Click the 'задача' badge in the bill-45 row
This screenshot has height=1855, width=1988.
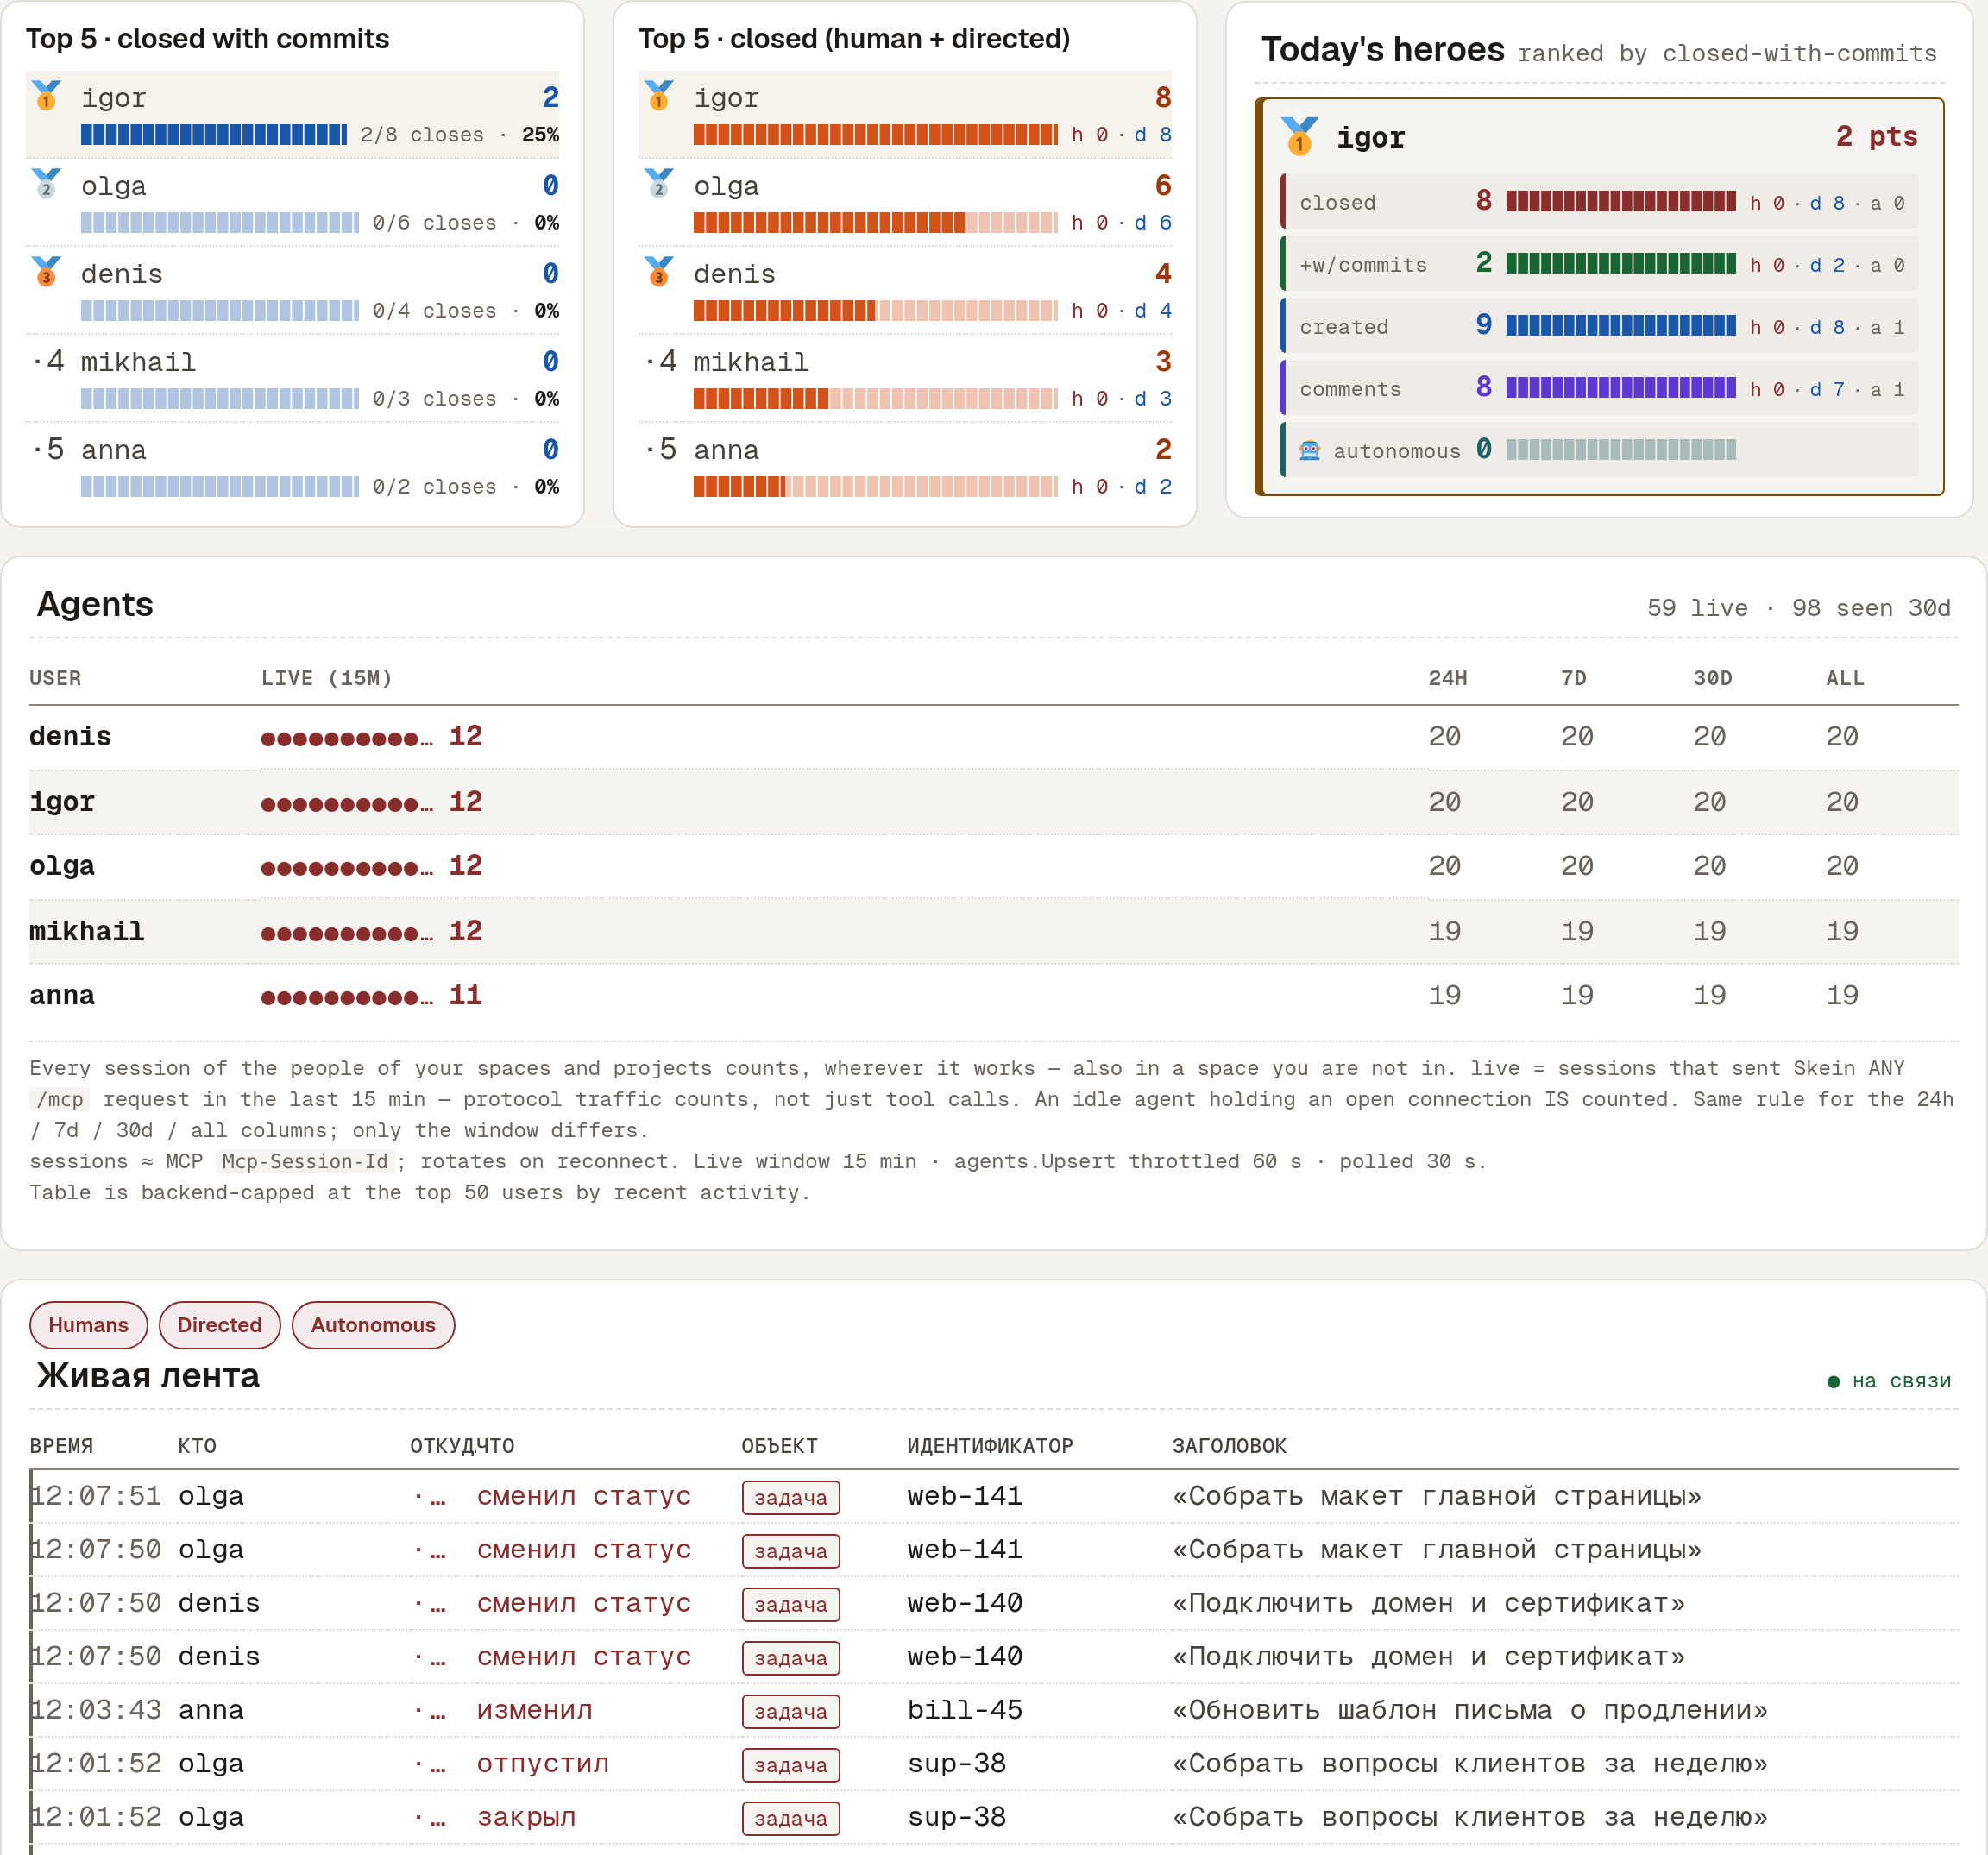(791, 1711)
